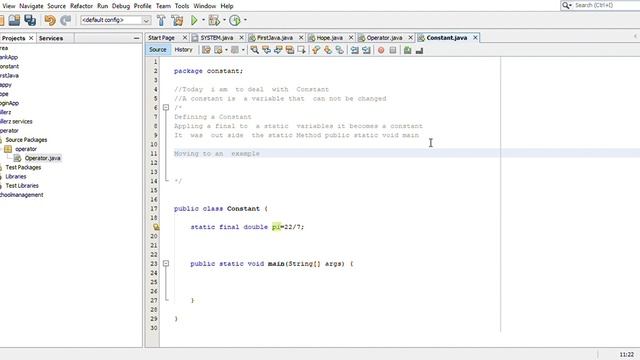
Task: Build the project with the hammer icon
Action: [x=161, y=20]
